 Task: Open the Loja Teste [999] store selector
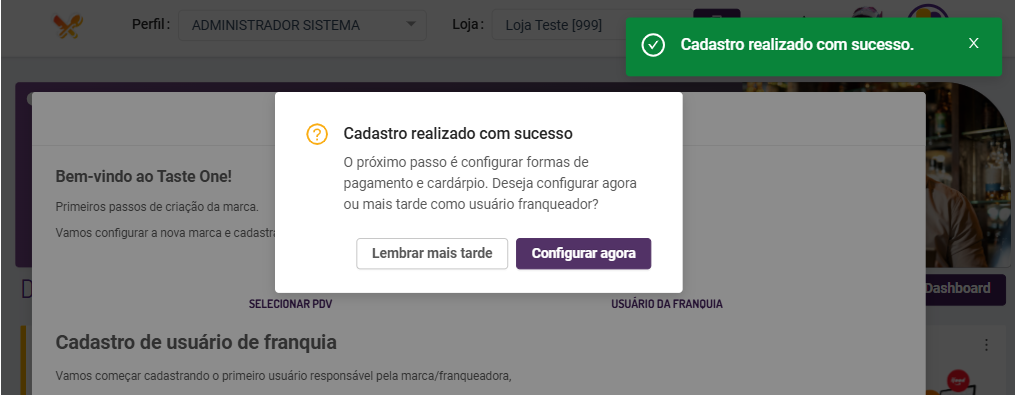[558, 25]
